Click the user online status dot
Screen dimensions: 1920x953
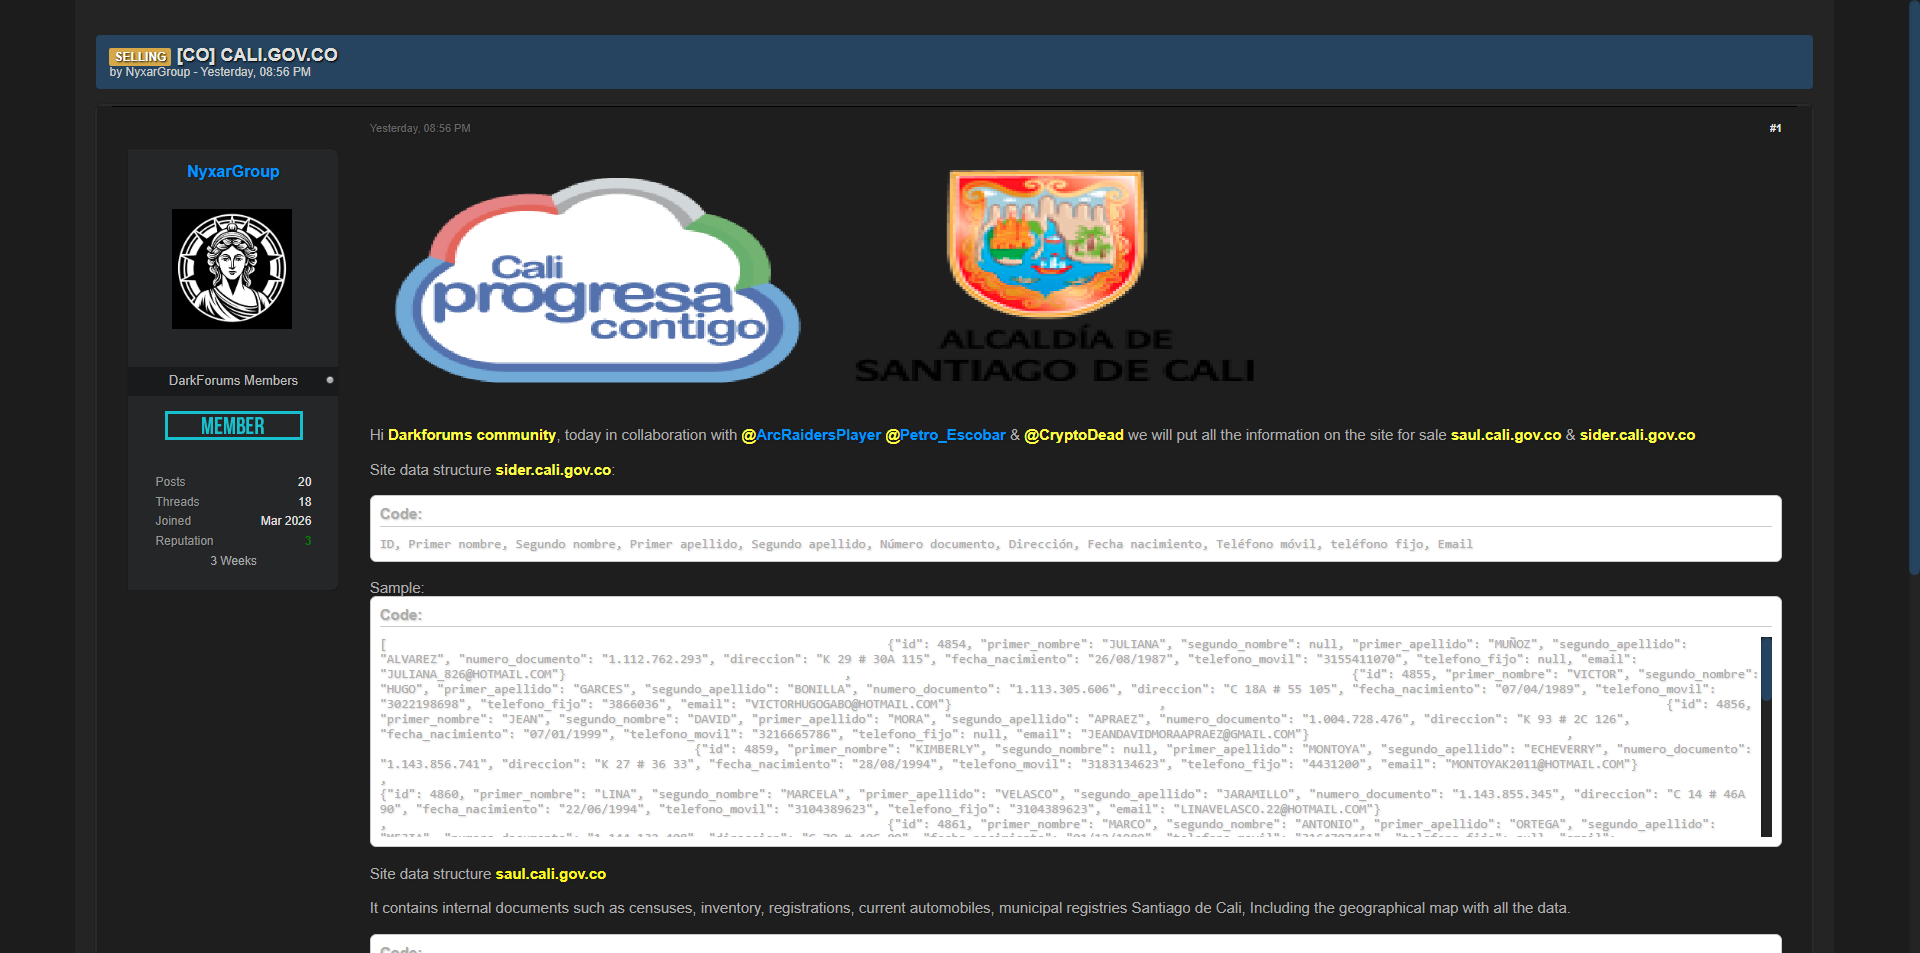click(x=330, y=380)
